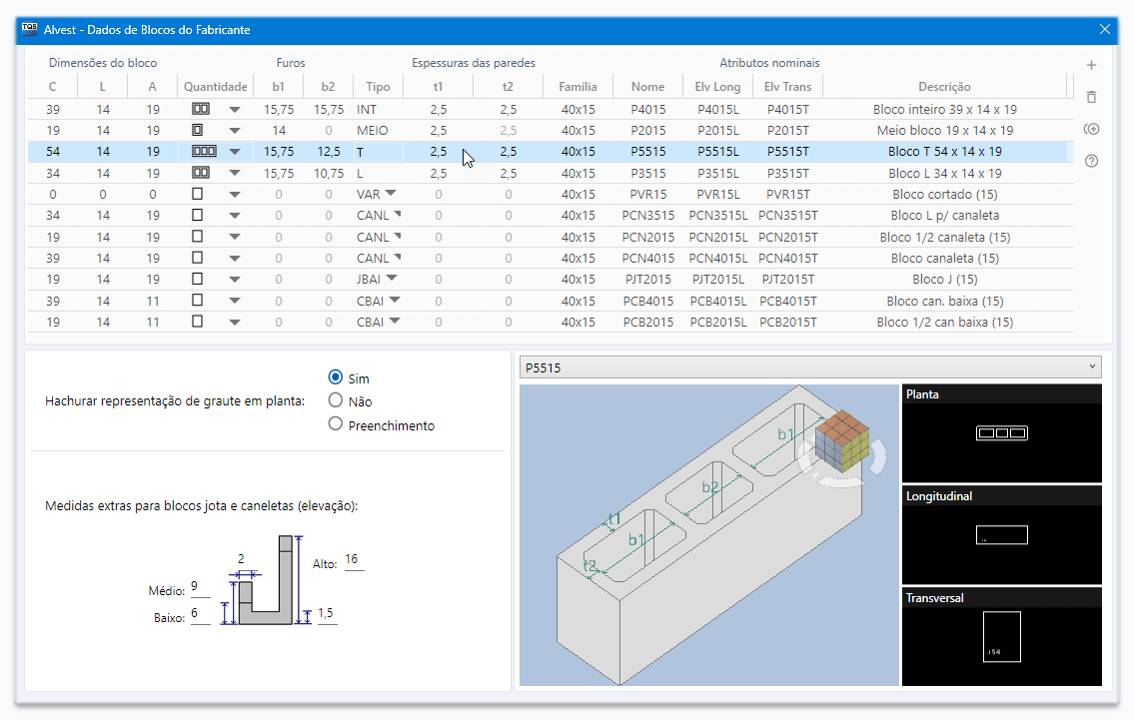
Task: Click the Transversal preview thumbnail
Action: coord(1001,637)
